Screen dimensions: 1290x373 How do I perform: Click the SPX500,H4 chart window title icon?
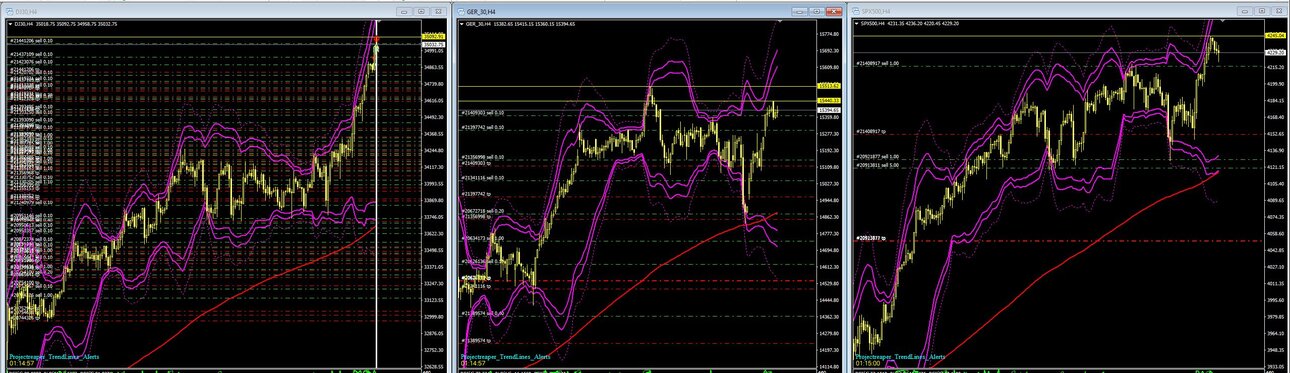coord(856,12)
